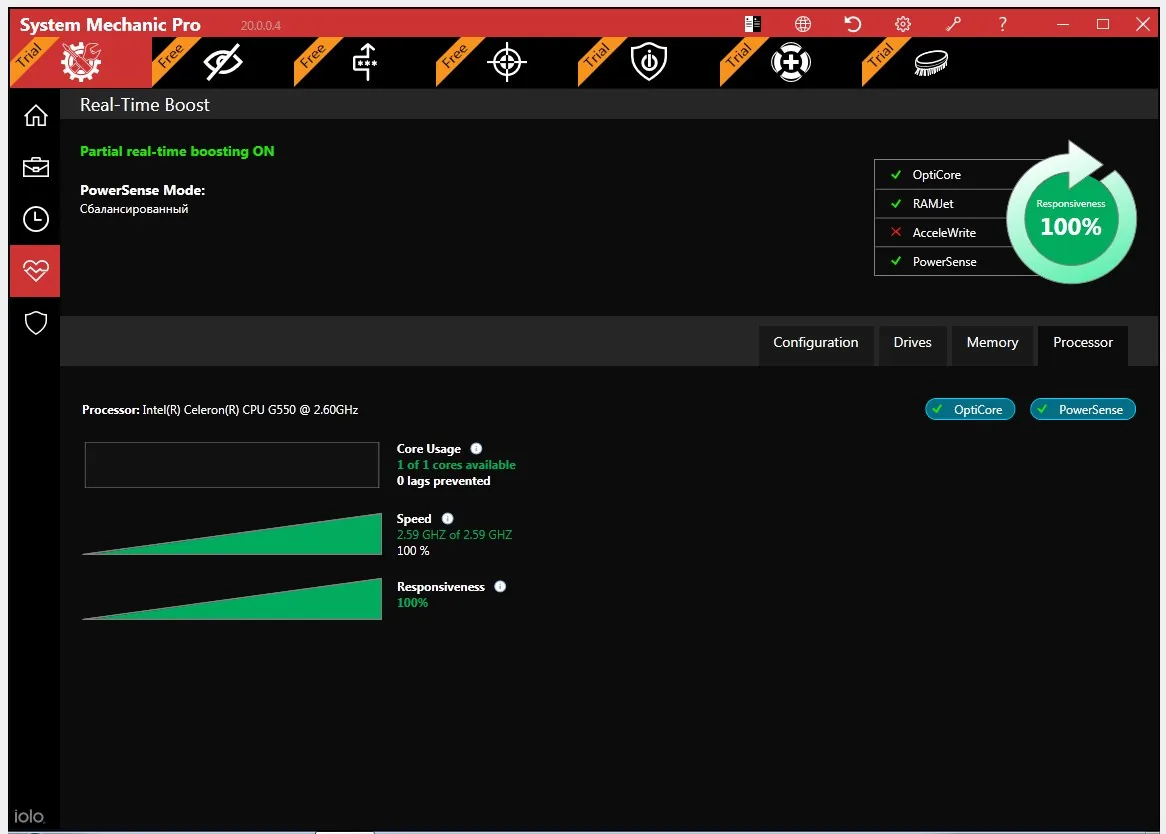Switch to the Drives tab
This screenshot has width=1166, height=834.
pos(912,343)
